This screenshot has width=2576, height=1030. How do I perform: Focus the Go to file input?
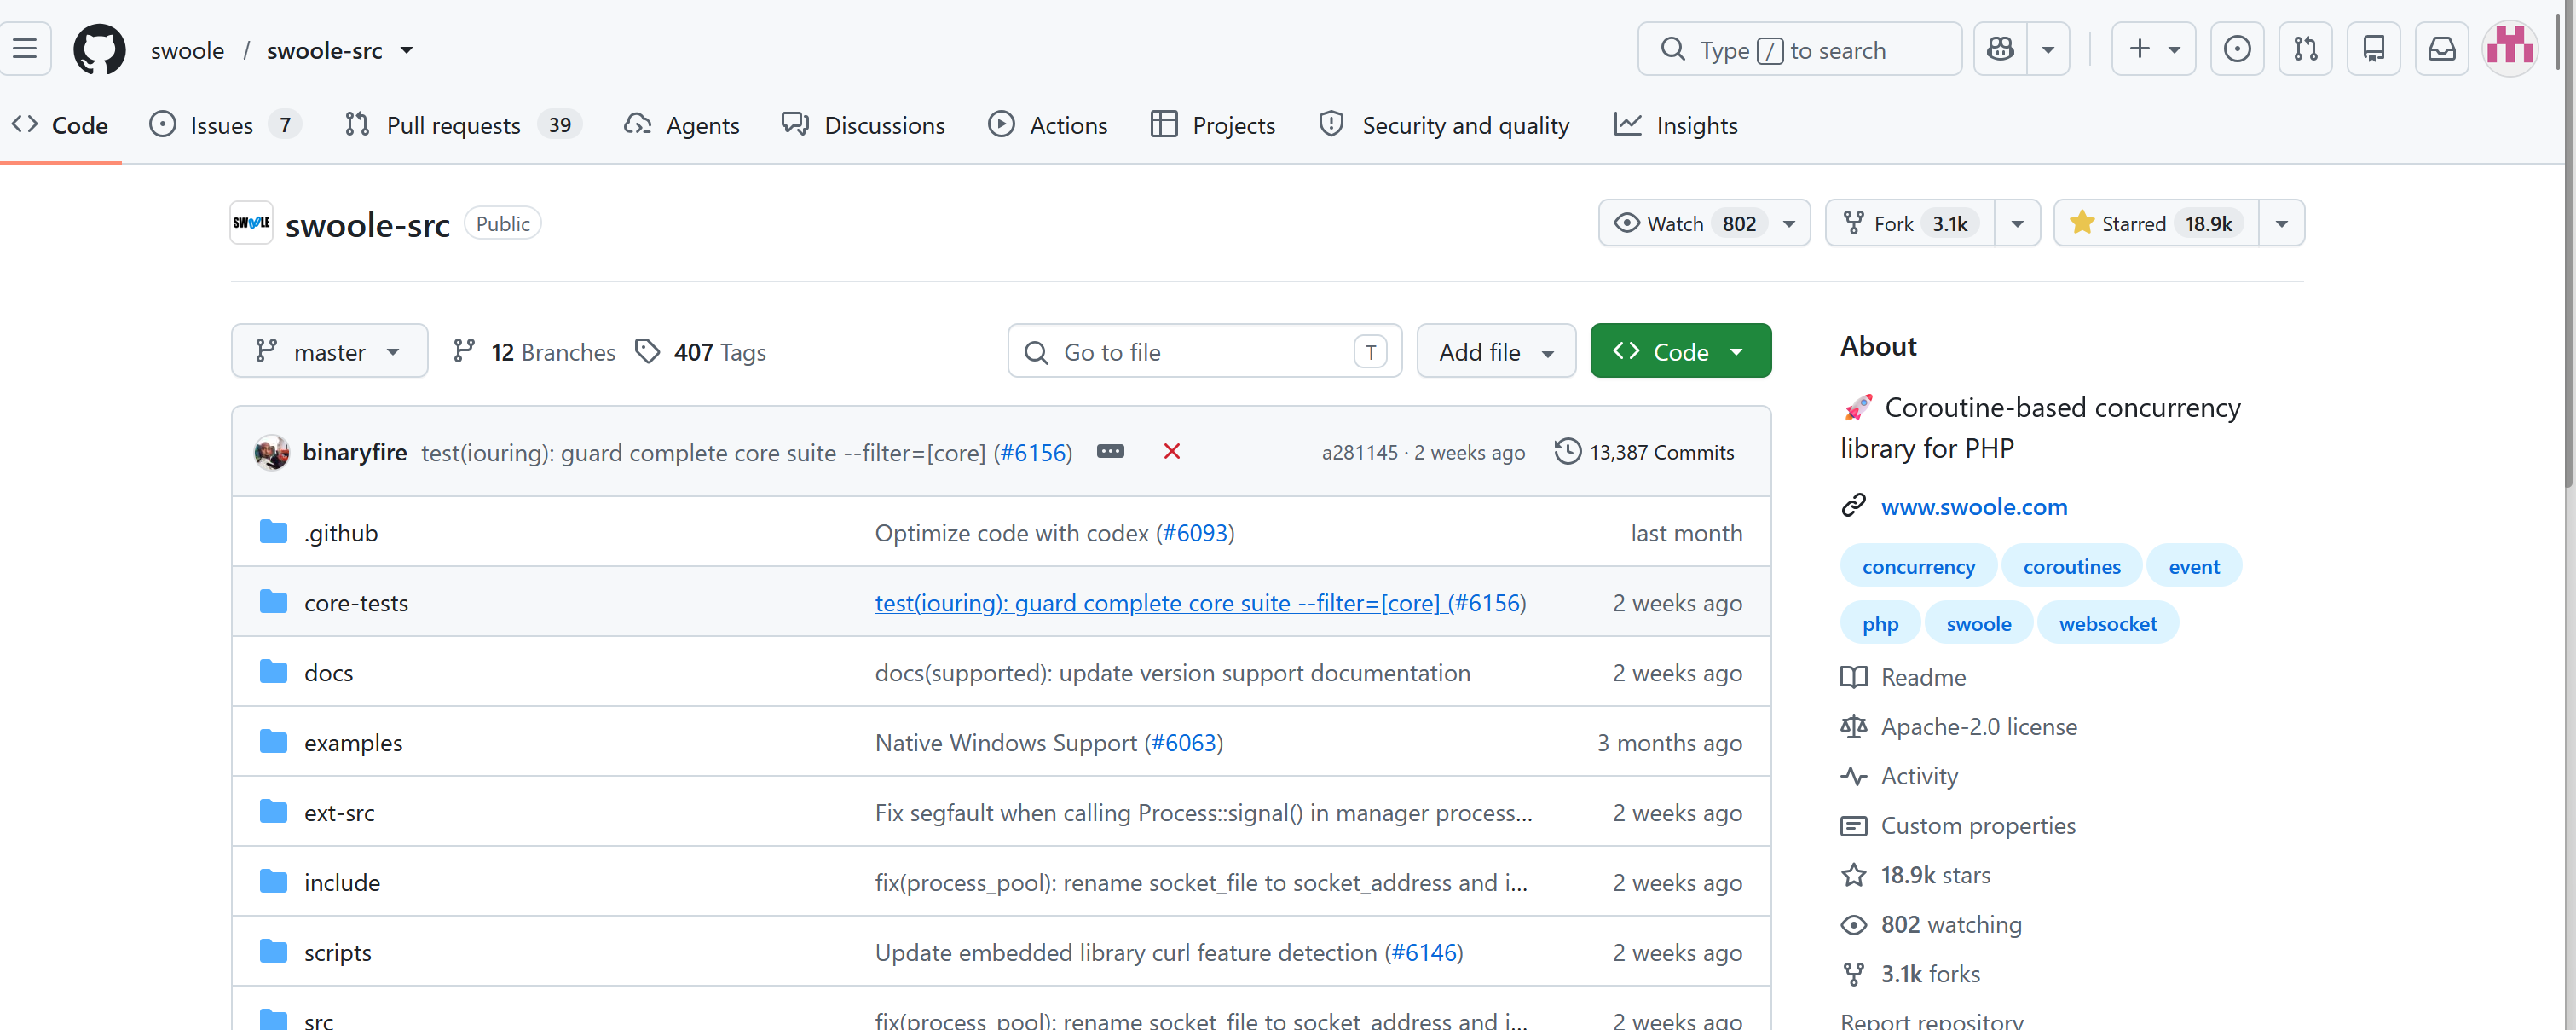click(1204, 351)
